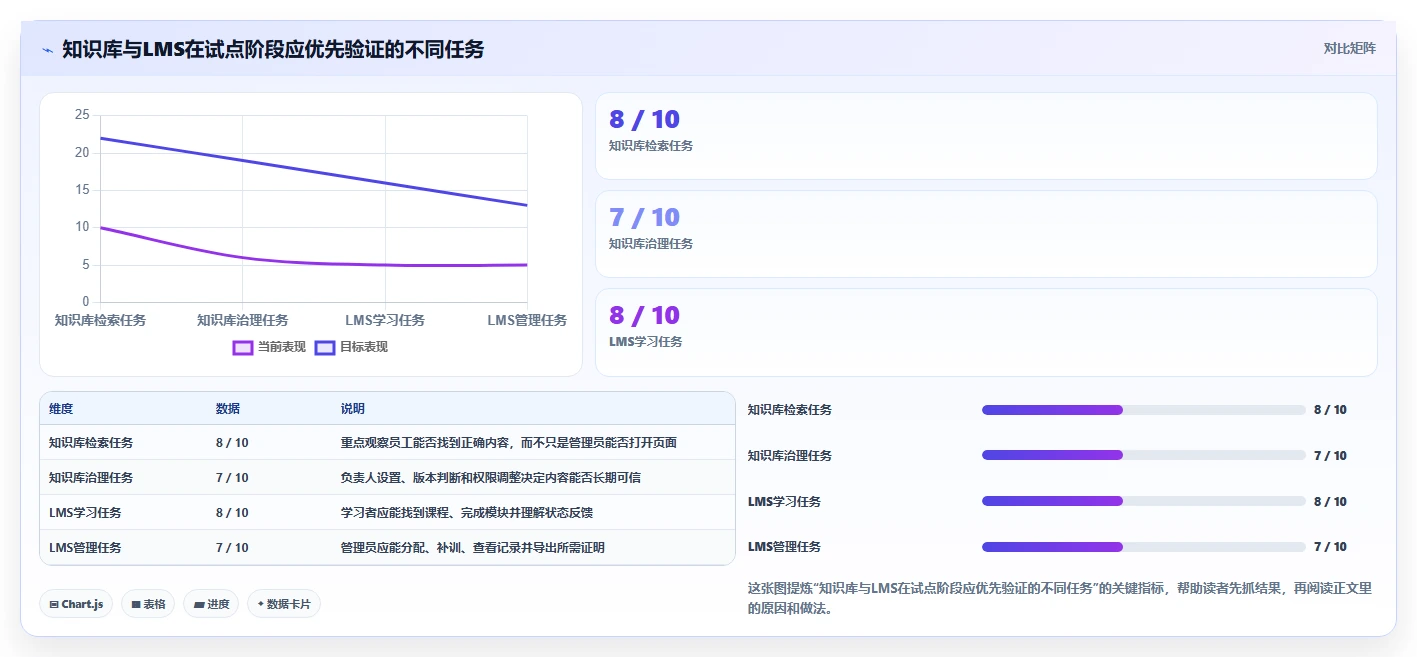Image resolution: width=1417 pixels, height=657 pixels.
Task: Click the 数据卡片 tag chip
Action: [284, 604]
